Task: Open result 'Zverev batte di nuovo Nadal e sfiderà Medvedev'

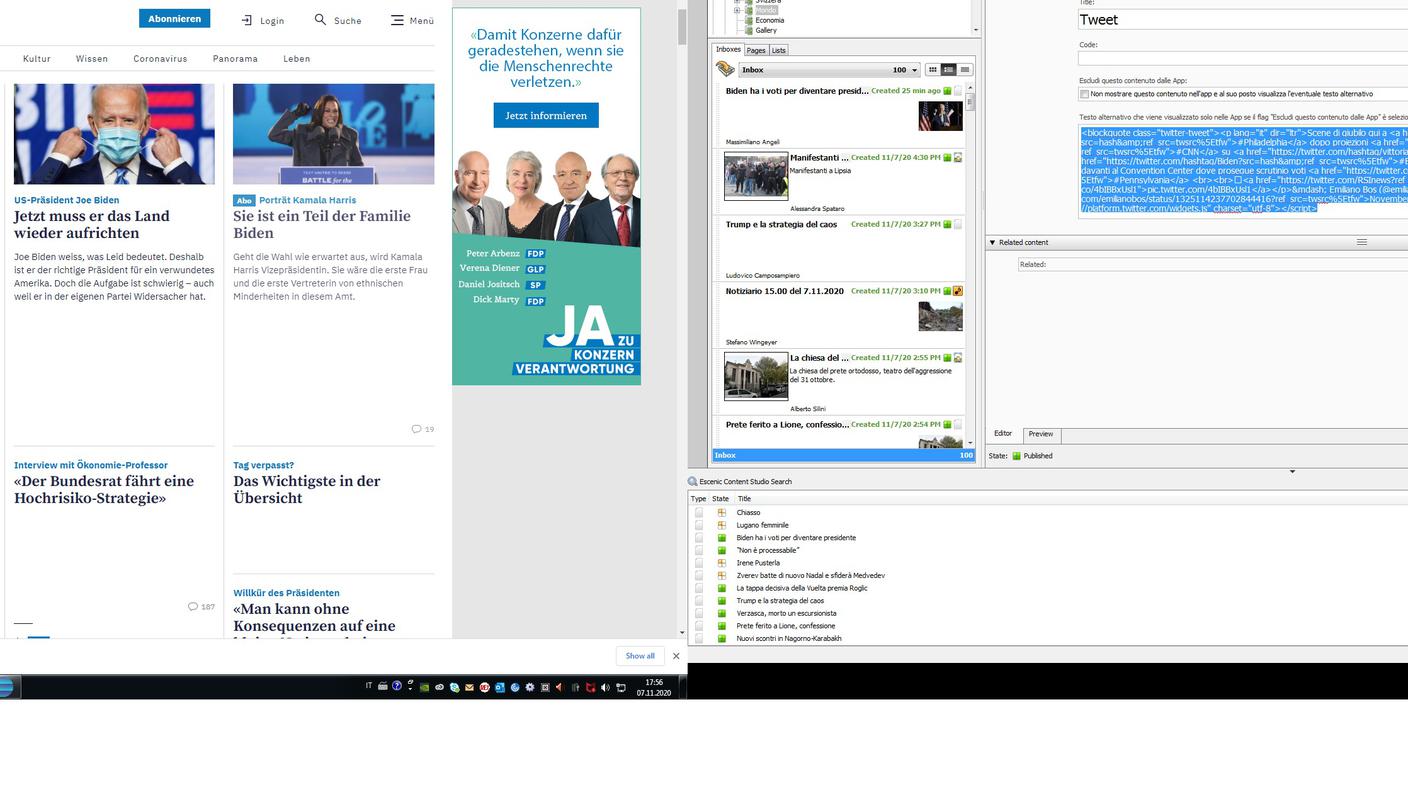Action: 811,575
